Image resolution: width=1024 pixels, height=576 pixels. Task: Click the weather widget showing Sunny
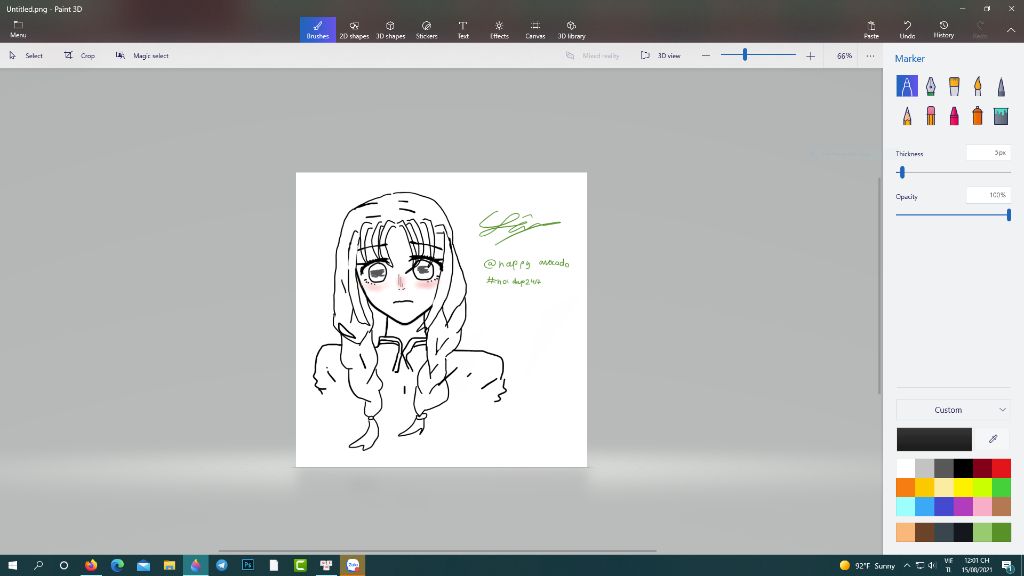tap(867, 566)
